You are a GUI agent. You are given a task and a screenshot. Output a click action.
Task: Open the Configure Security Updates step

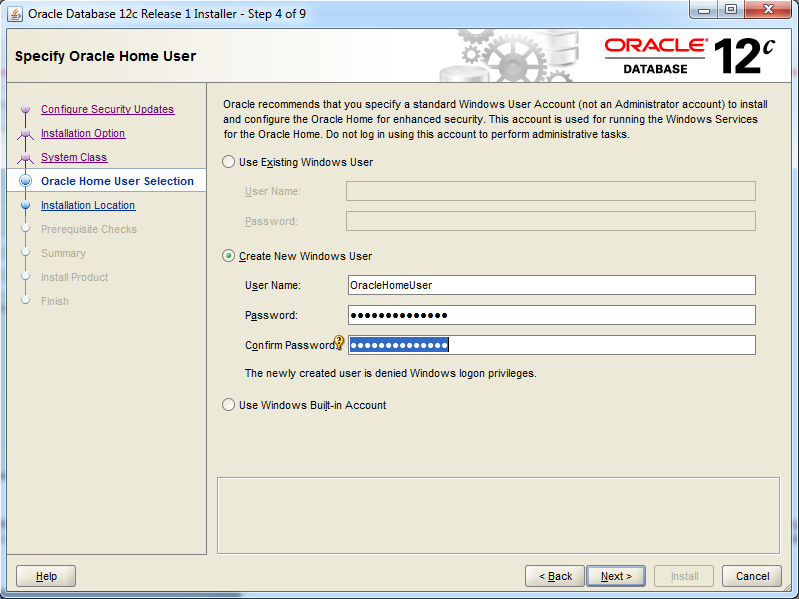[x=108, y=109]
